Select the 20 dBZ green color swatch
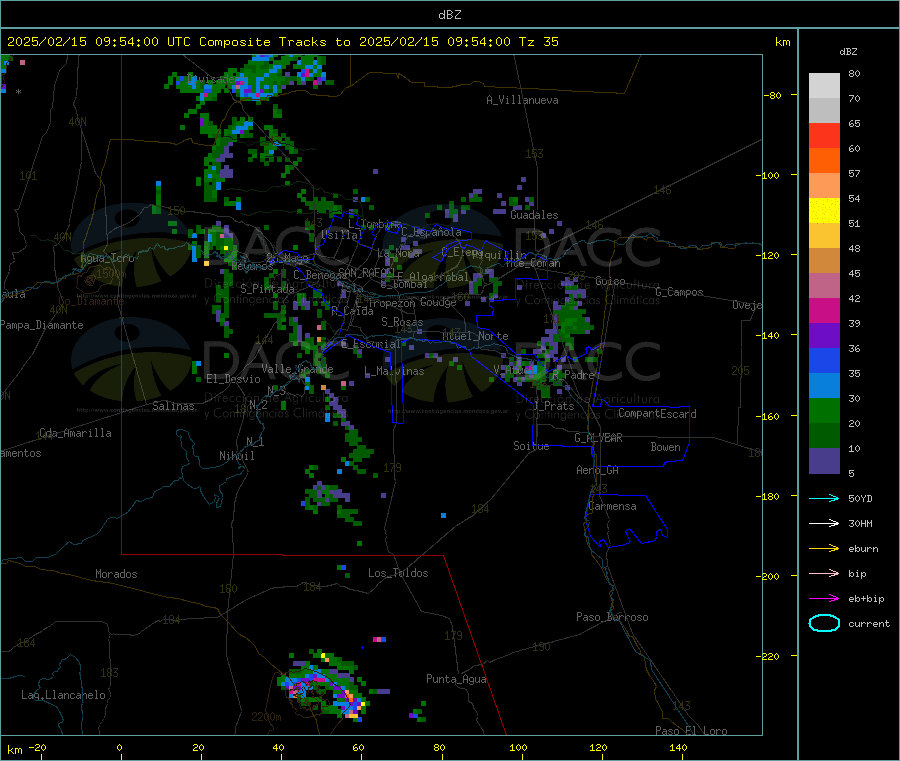900x761 pixels. (x=824, y=410)
